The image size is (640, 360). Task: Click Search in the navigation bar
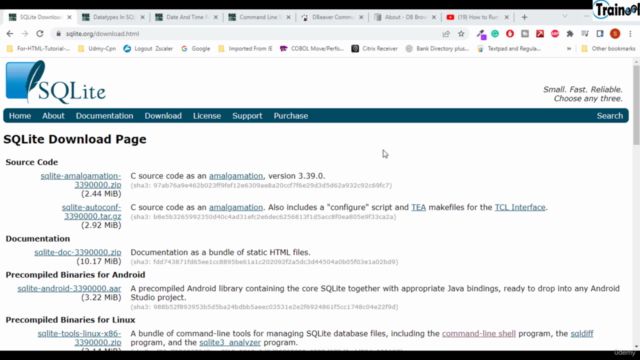pos(610,116)
